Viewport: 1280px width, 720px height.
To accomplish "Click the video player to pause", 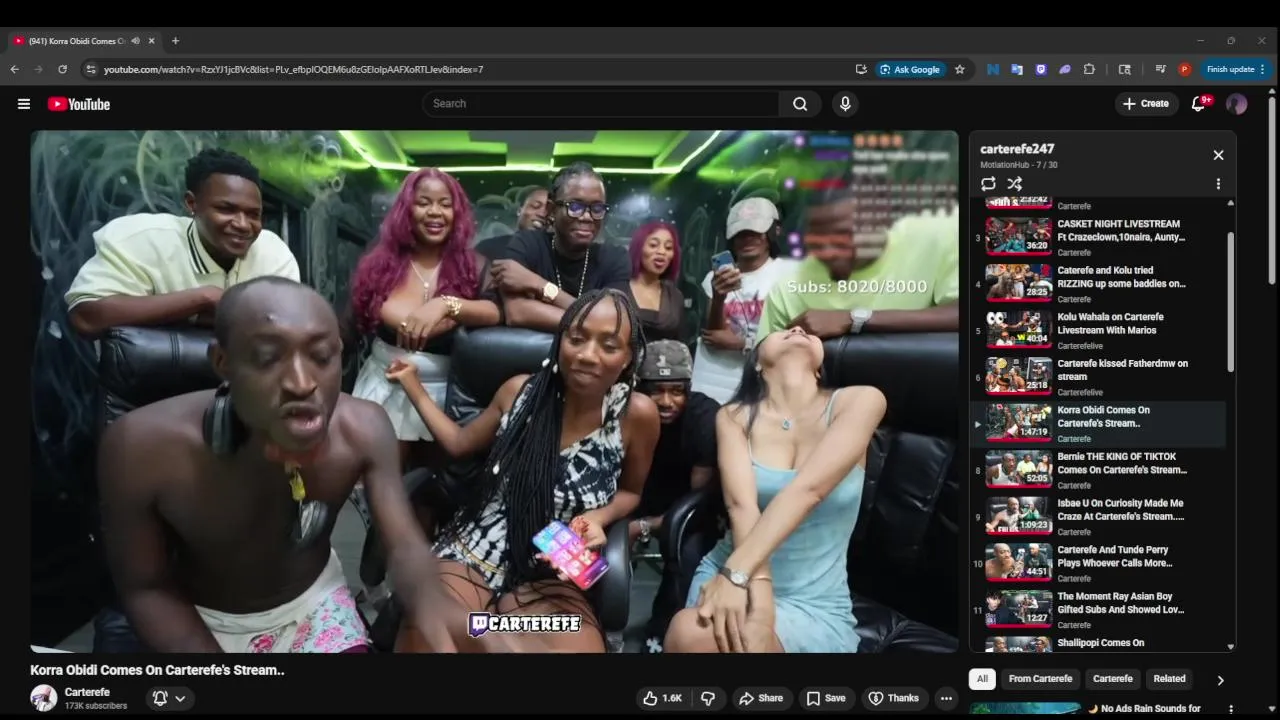I will [x=494, y=391].
